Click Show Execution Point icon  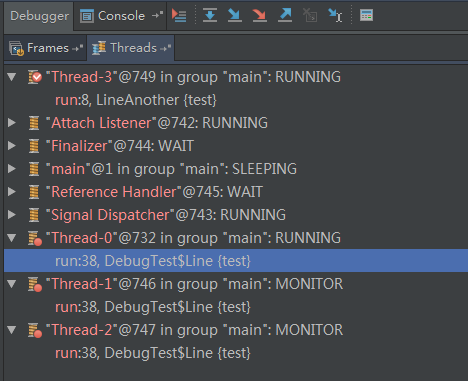[x=179, y=15]
